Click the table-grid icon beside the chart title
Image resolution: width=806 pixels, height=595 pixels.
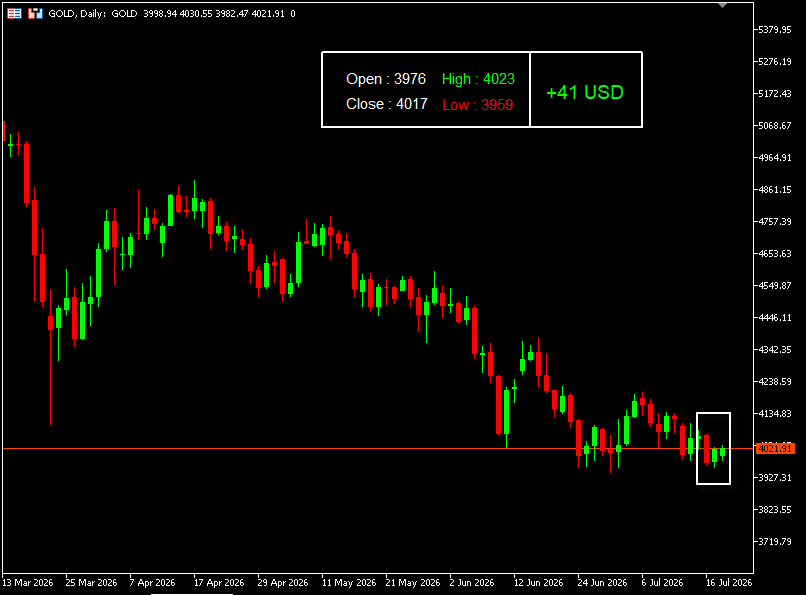point(14,13)
